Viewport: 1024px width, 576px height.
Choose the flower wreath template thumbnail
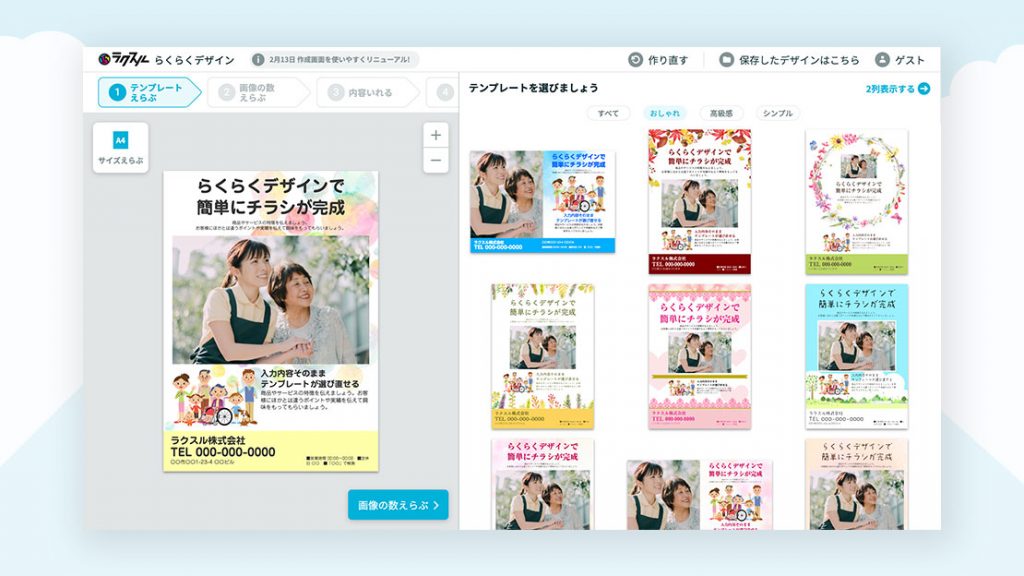coord(856,201)
